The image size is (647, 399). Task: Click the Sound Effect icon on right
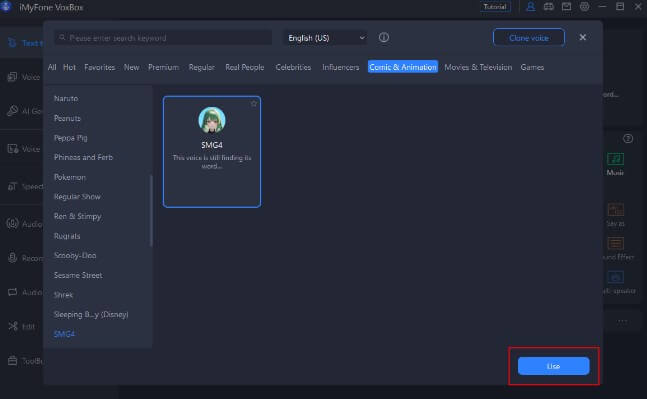615,243
